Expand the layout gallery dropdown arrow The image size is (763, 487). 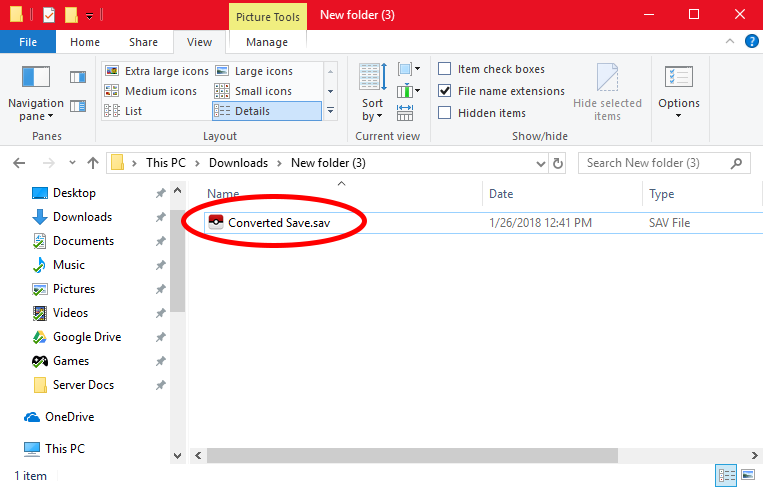coord(331,111)
